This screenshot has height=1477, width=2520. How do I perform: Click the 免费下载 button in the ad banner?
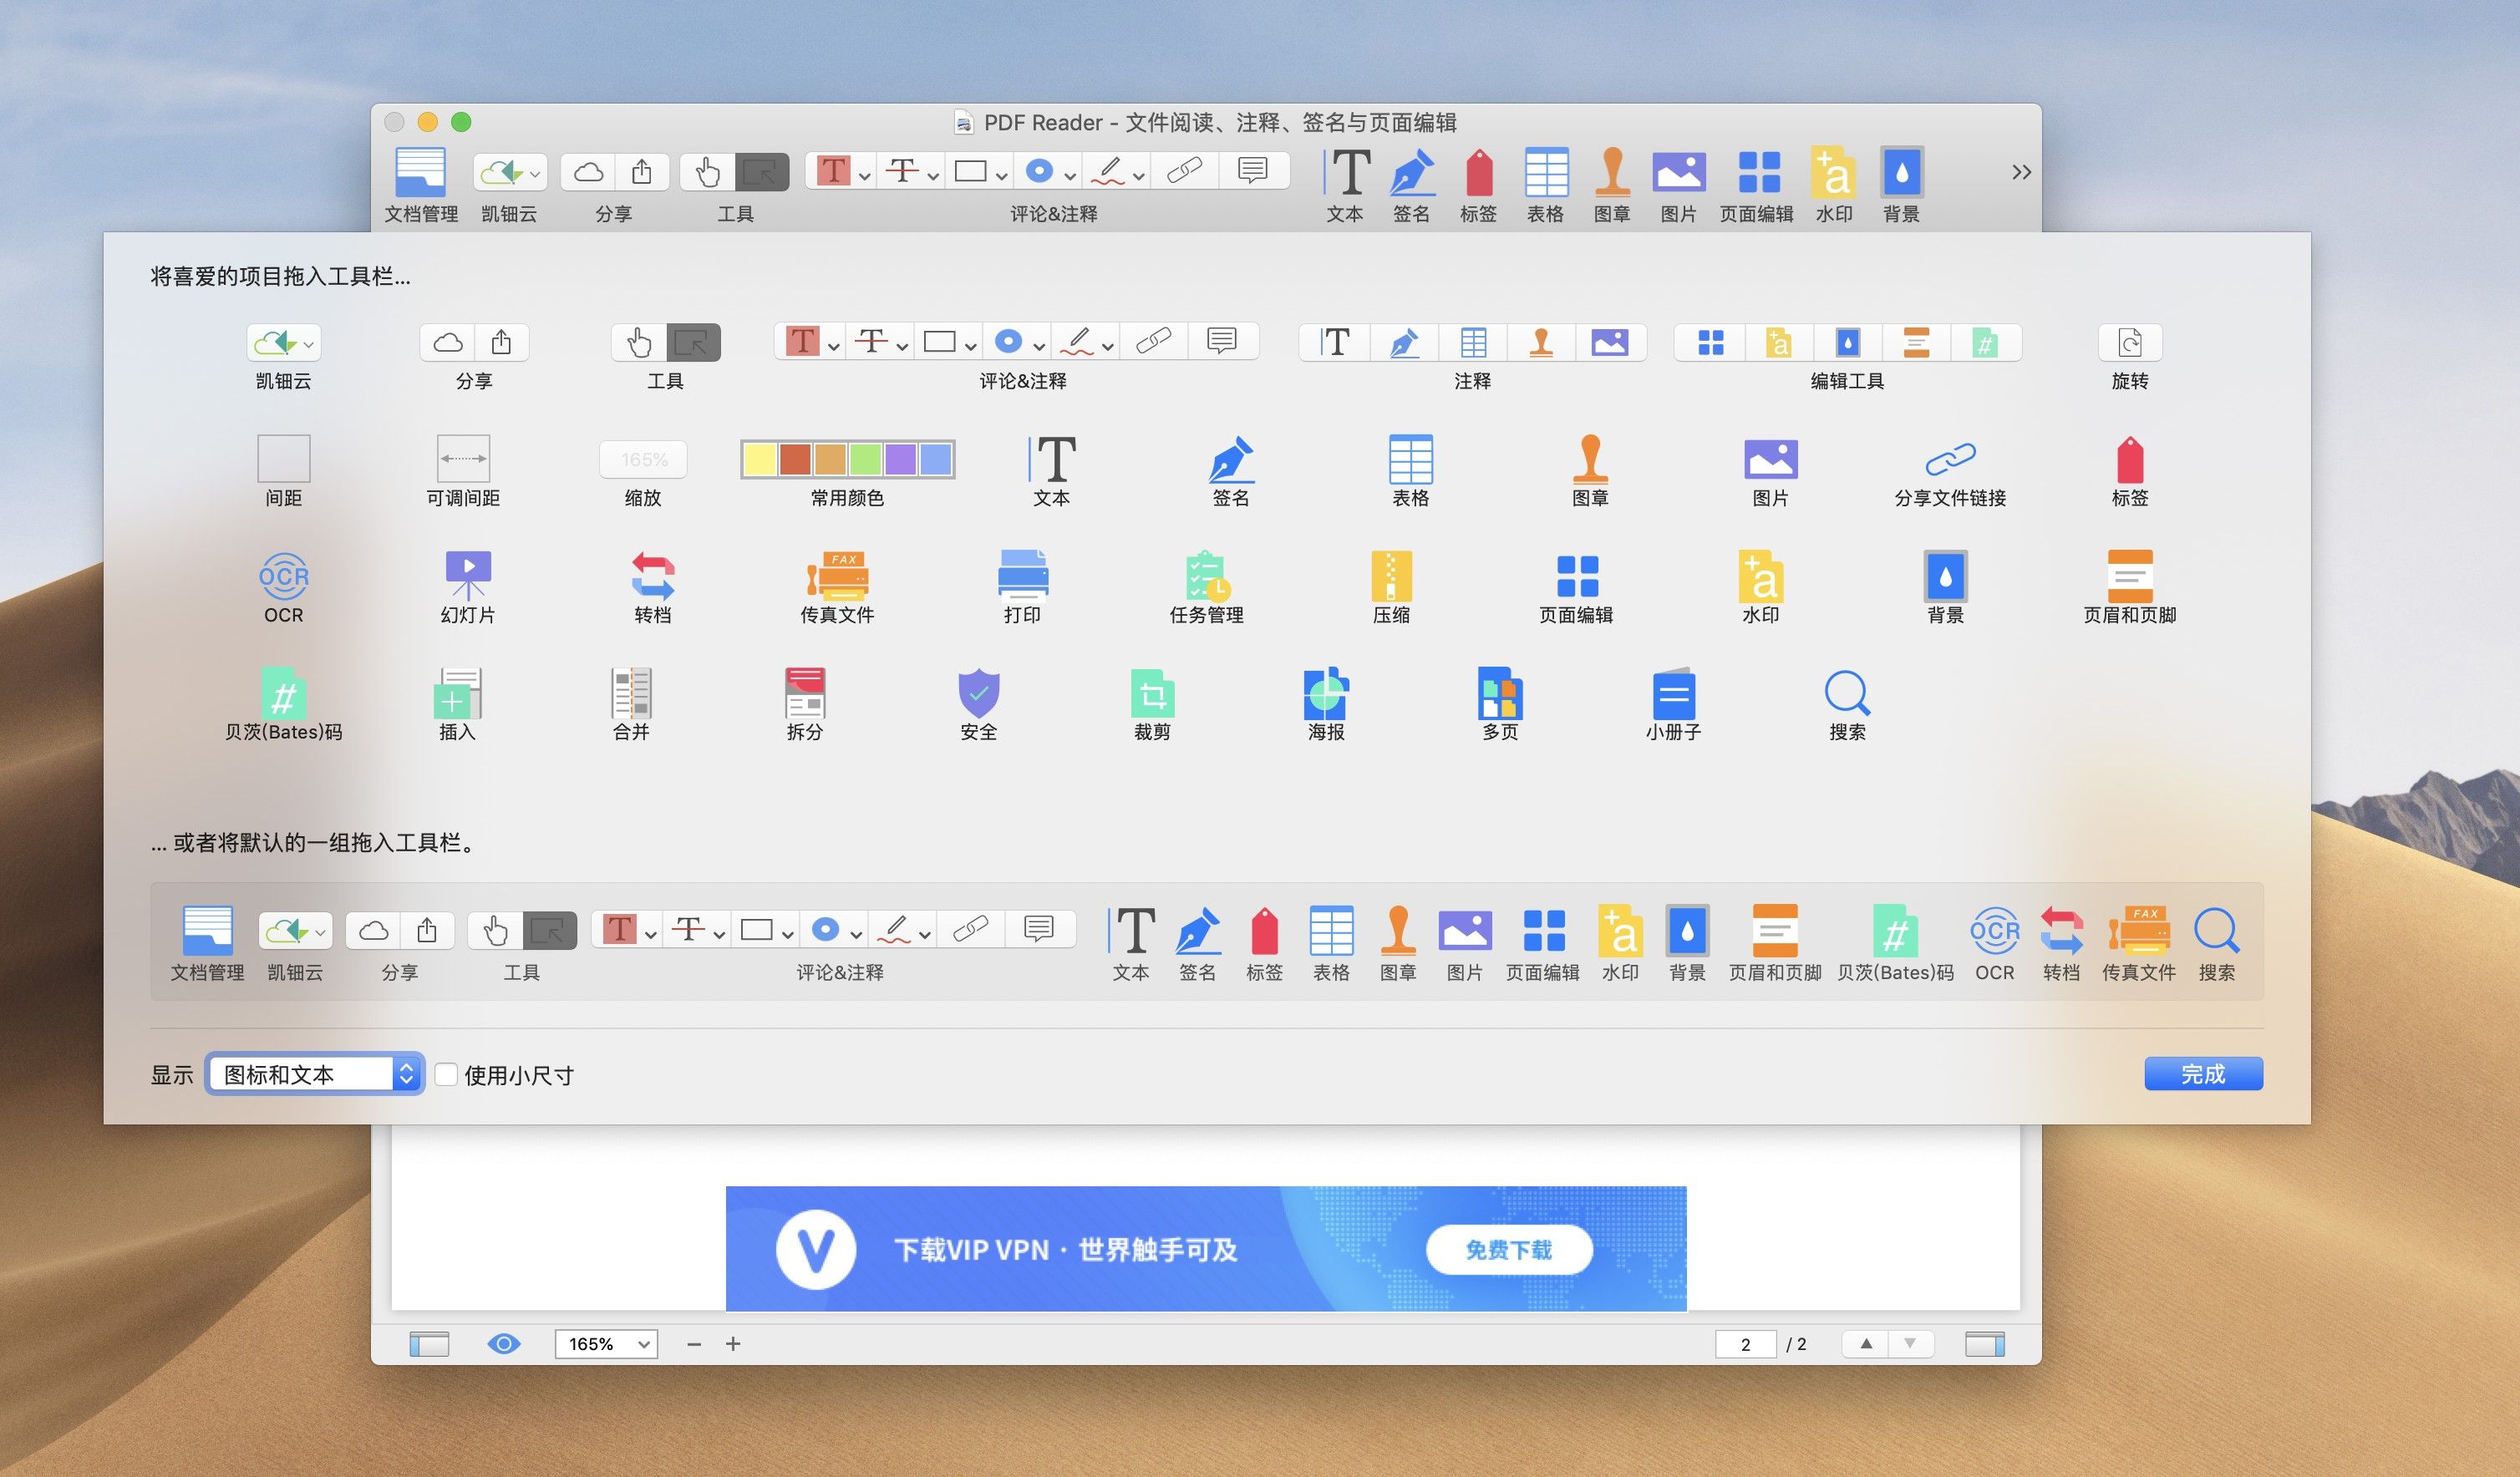[x=1508, y=1249]
